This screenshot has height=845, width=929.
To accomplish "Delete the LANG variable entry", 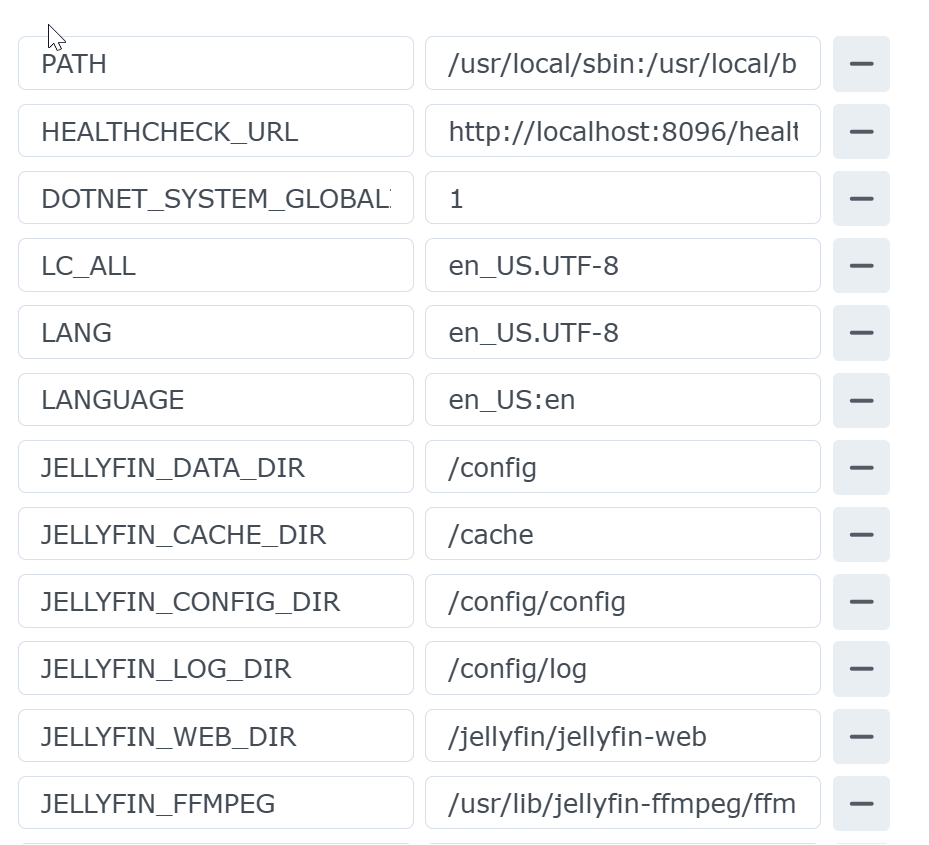I will (861, 333).
